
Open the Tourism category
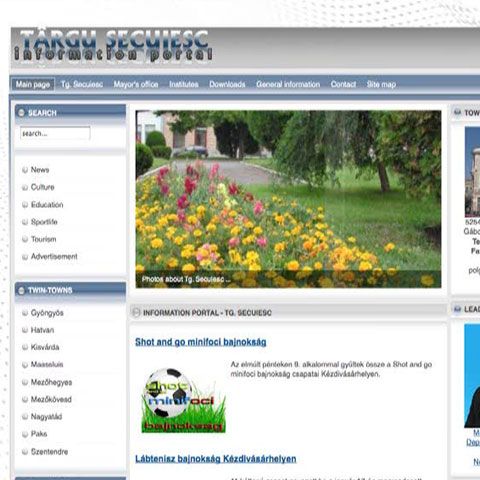tap(43, 239)
